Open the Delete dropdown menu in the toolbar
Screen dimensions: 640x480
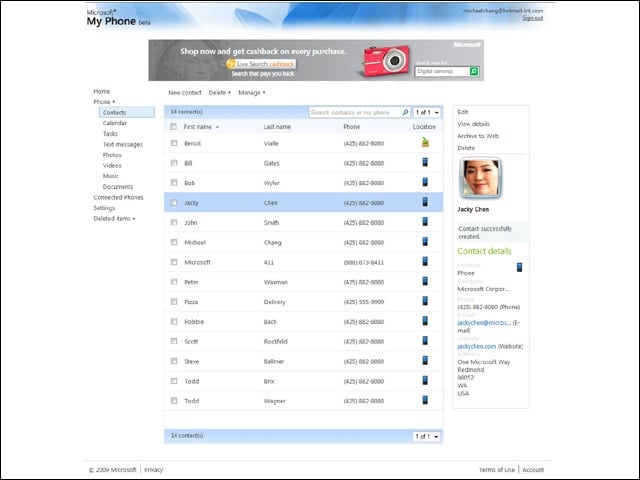click(220, 93)
